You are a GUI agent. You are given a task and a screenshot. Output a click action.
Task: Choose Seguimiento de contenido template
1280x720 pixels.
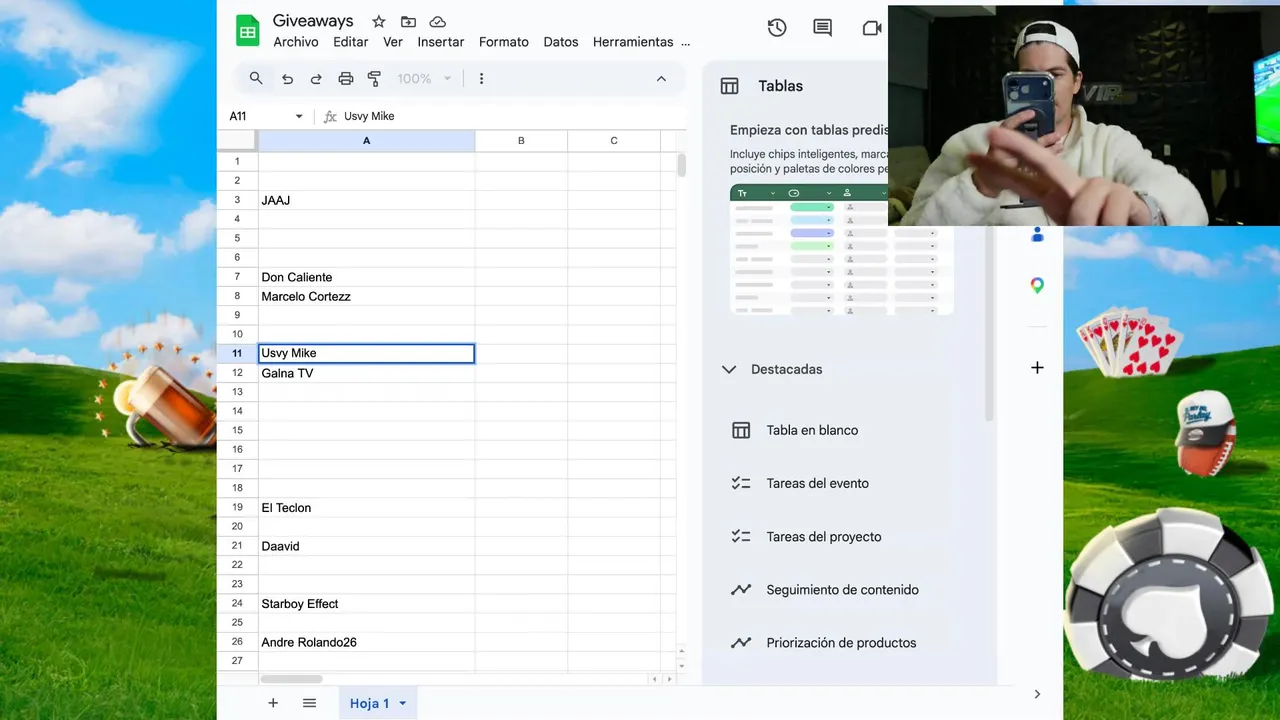842,590
